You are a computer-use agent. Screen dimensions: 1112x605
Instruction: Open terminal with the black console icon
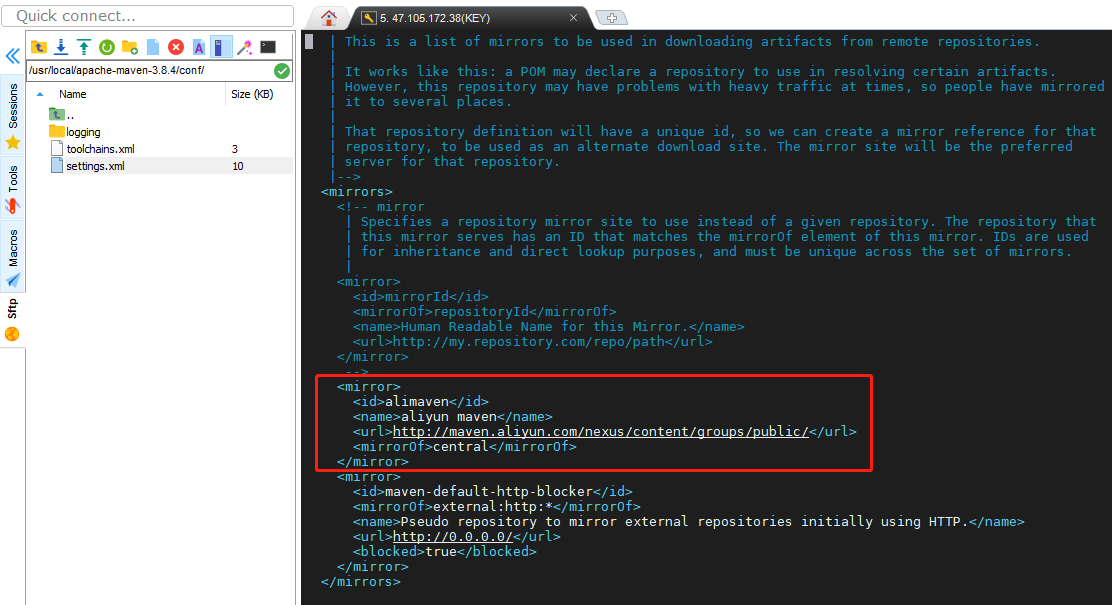coord(268,48)
